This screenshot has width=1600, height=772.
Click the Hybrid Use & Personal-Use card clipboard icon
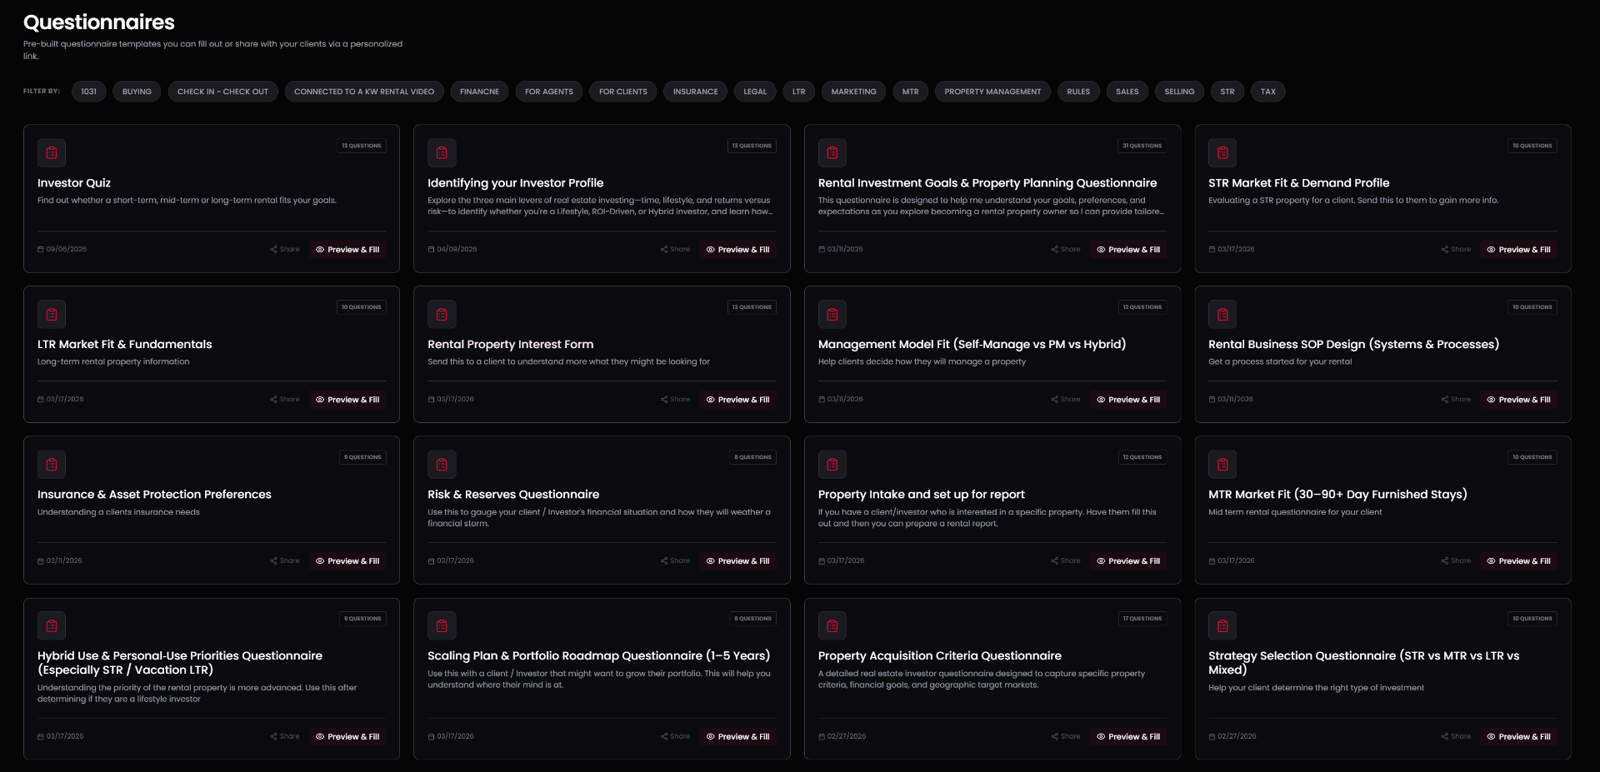click(52, 626)
